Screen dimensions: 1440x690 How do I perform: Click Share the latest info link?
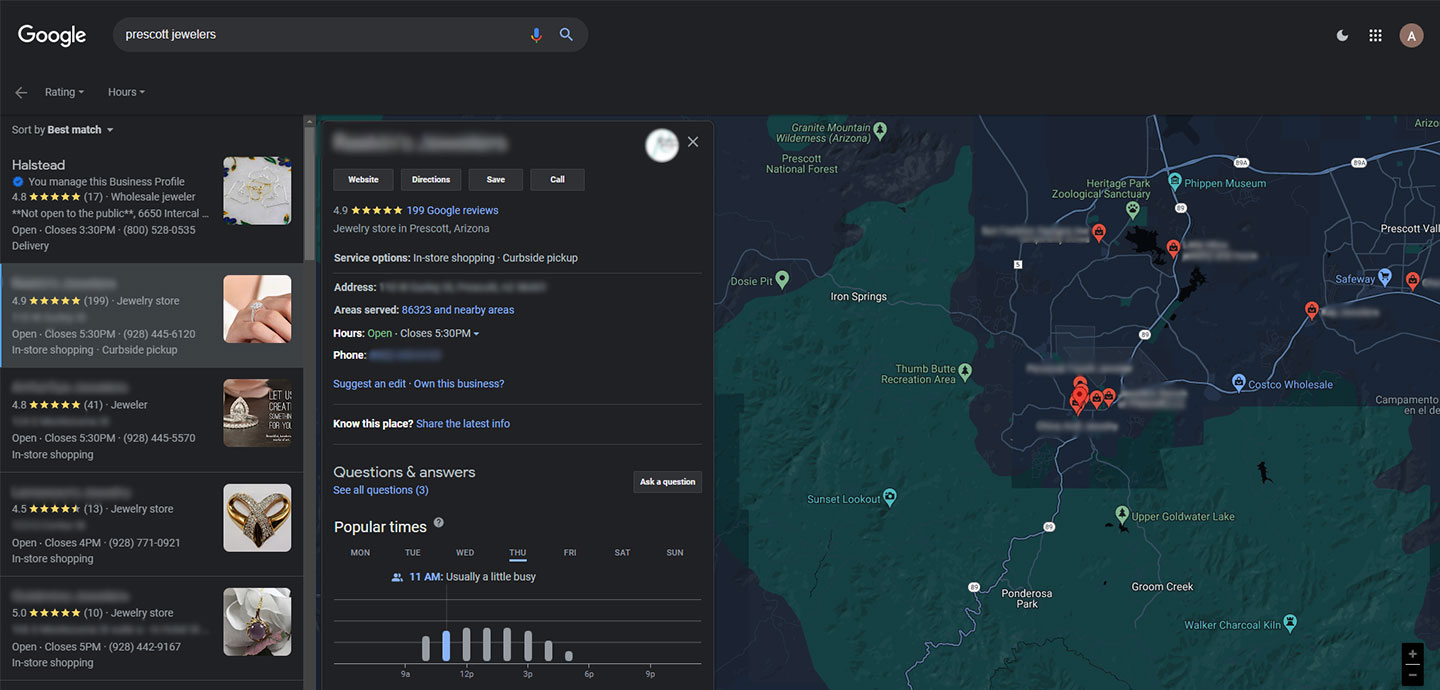point(463,424)
